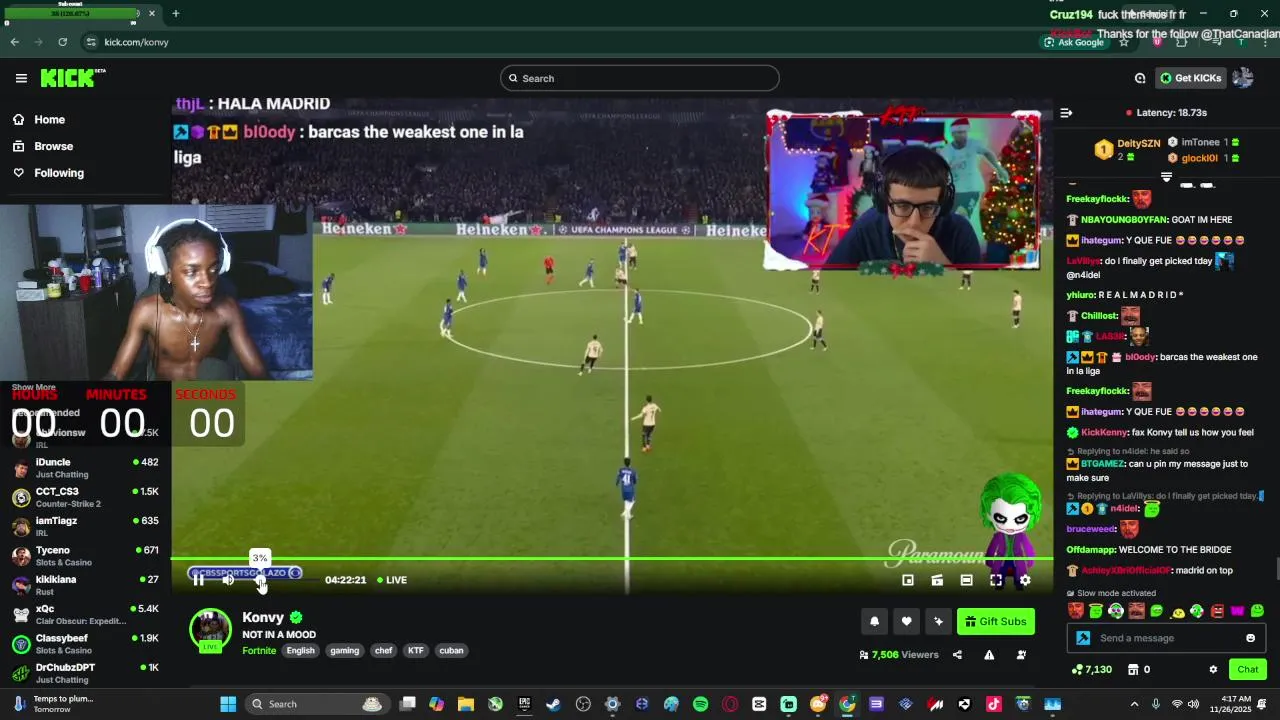The width and height of the screenshot is (1280, 720).
Task: Mute the stream volume
Action: [x=228, y=580]
